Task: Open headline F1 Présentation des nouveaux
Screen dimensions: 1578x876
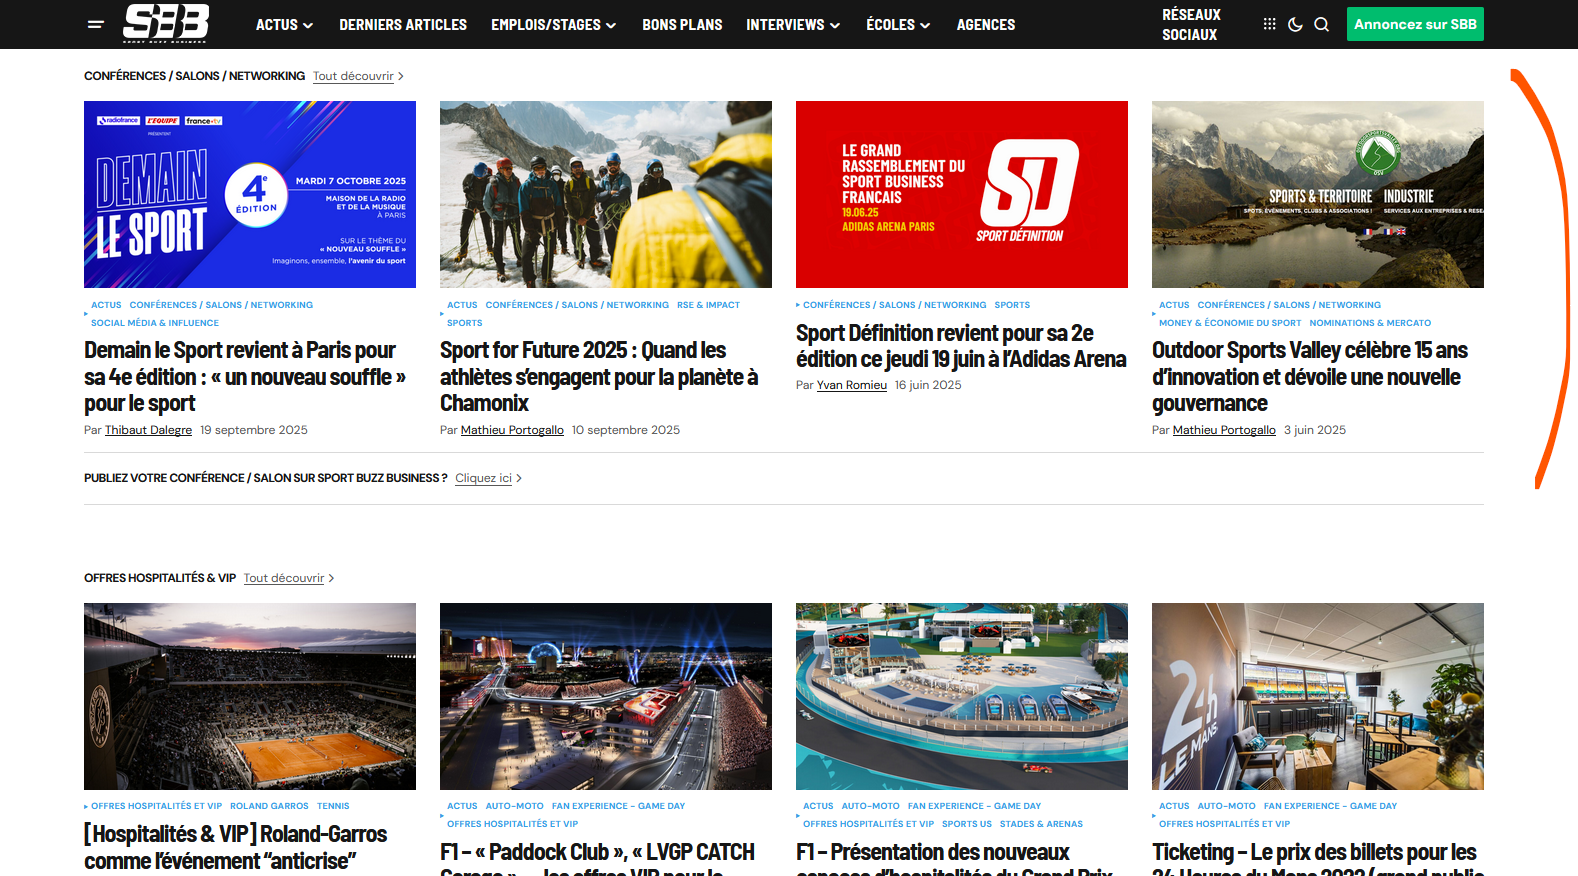Action: (955, 857)
